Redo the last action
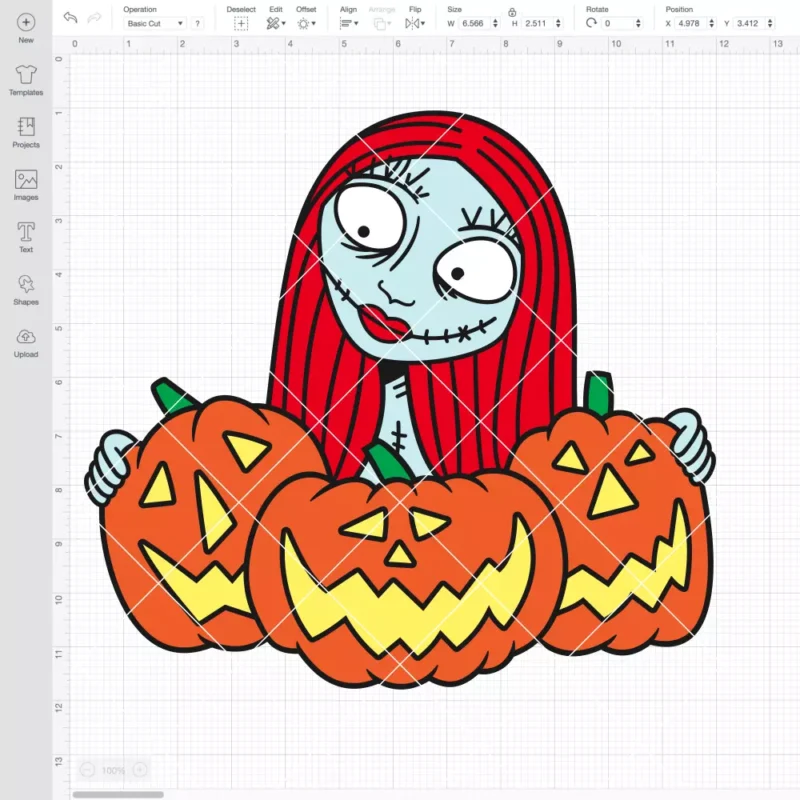This screenshot has height=800, width=800. [94, 17]
